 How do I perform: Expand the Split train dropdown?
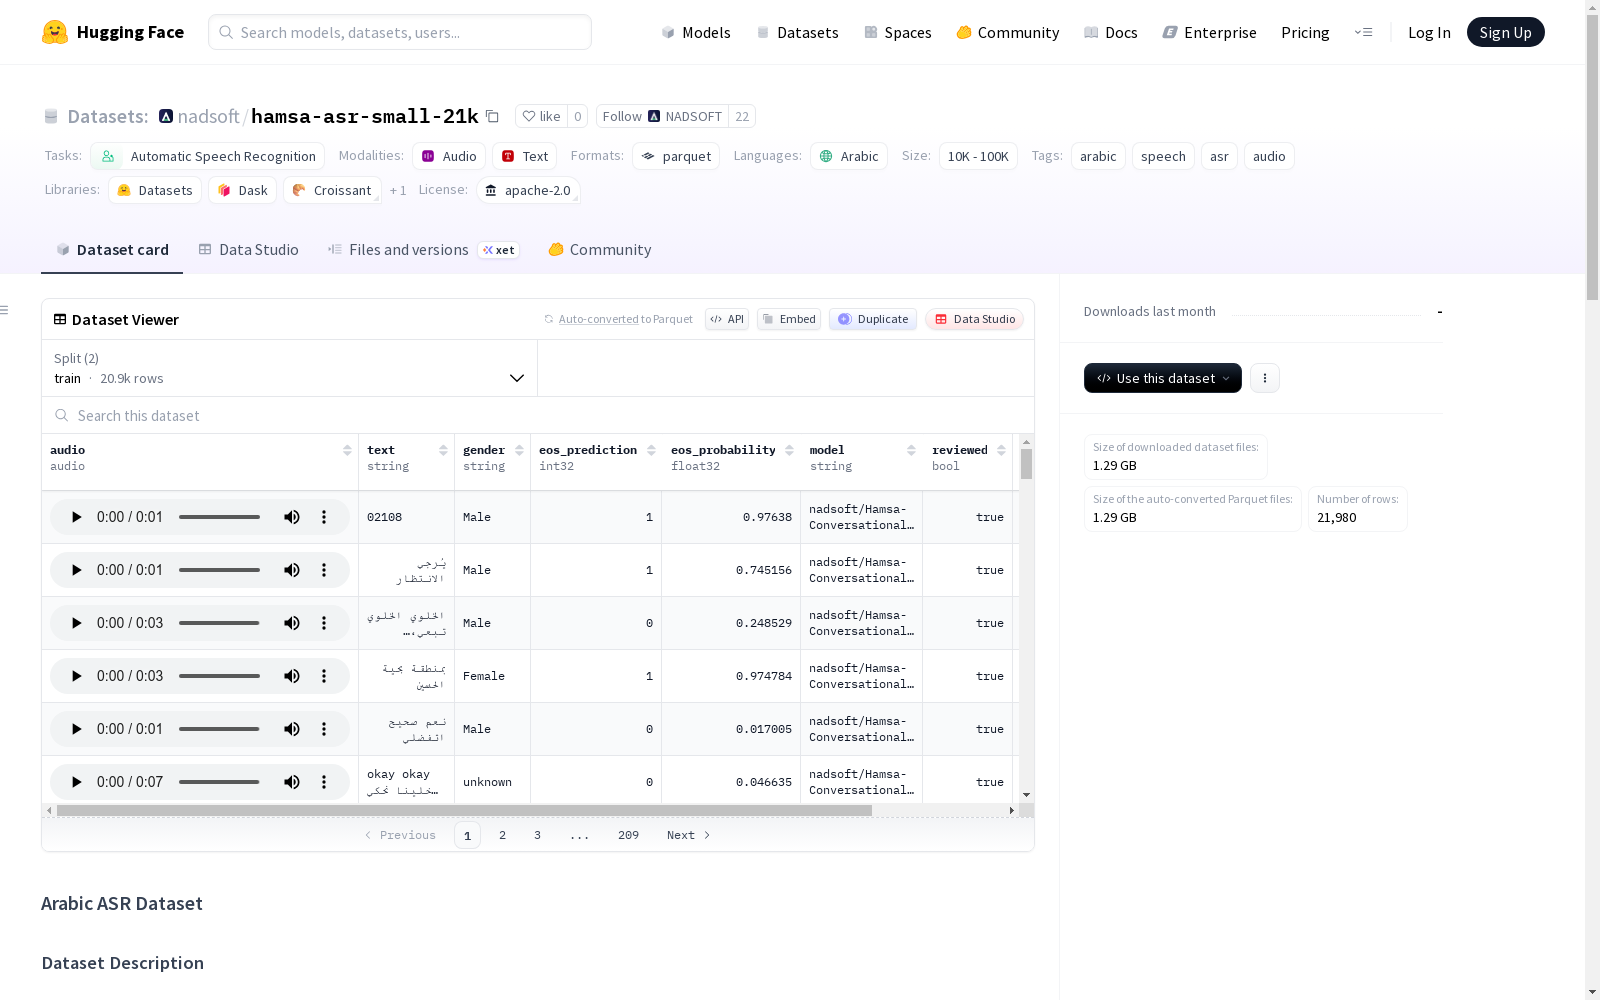pos(289,368)
